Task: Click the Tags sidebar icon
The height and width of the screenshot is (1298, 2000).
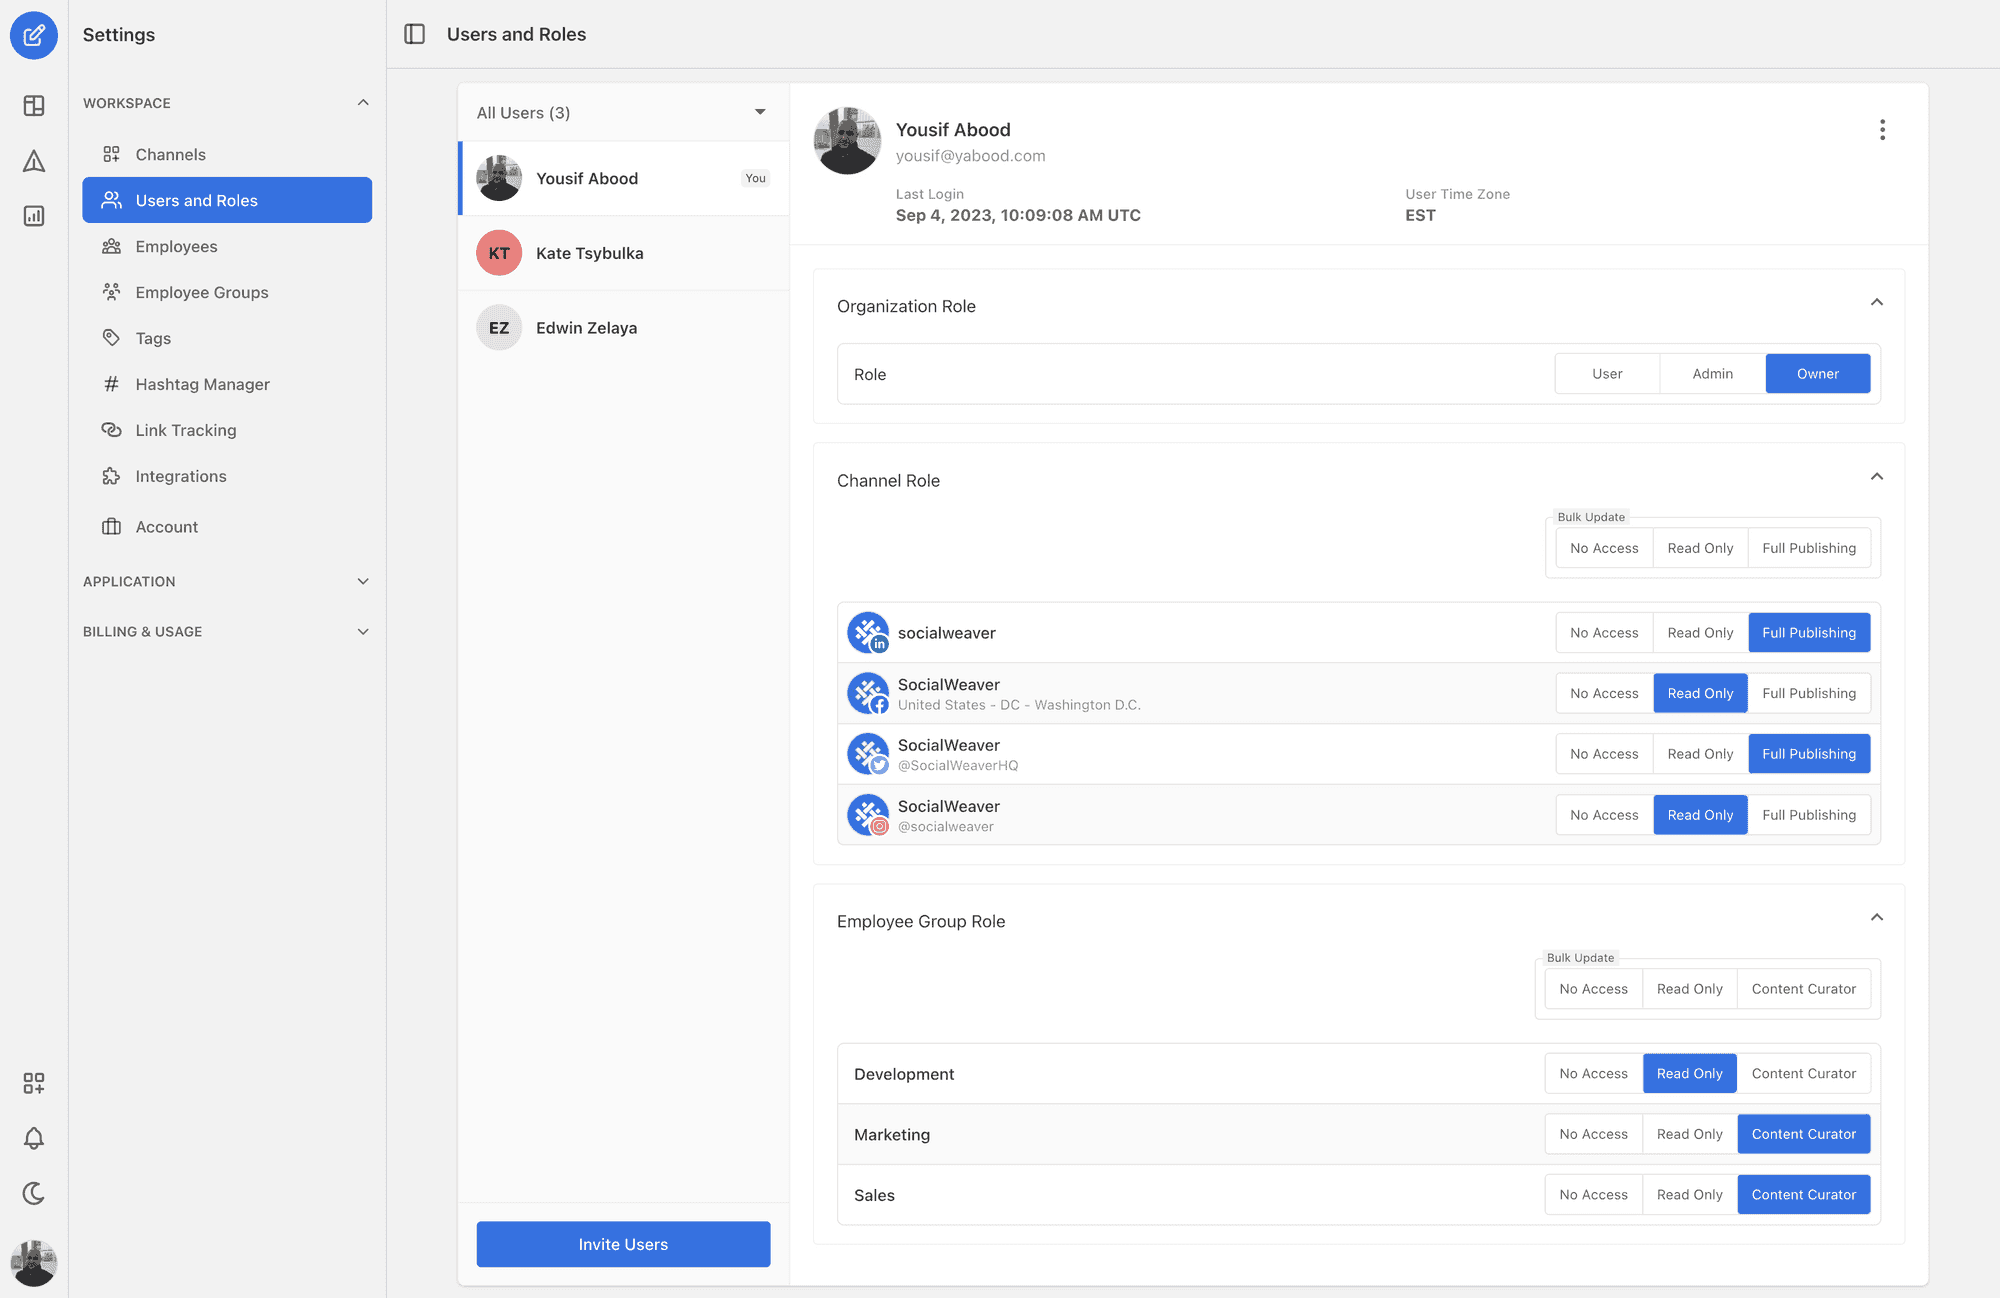Action: tap(111, 338)
